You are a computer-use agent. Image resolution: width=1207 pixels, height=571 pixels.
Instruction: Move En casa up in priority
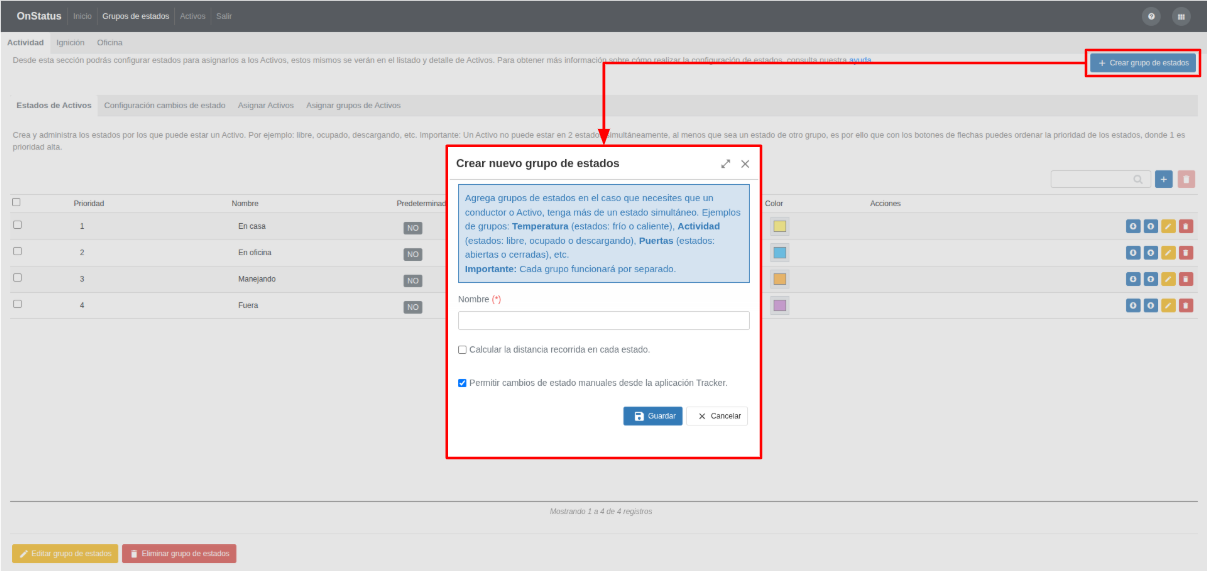pos(1151,226)
